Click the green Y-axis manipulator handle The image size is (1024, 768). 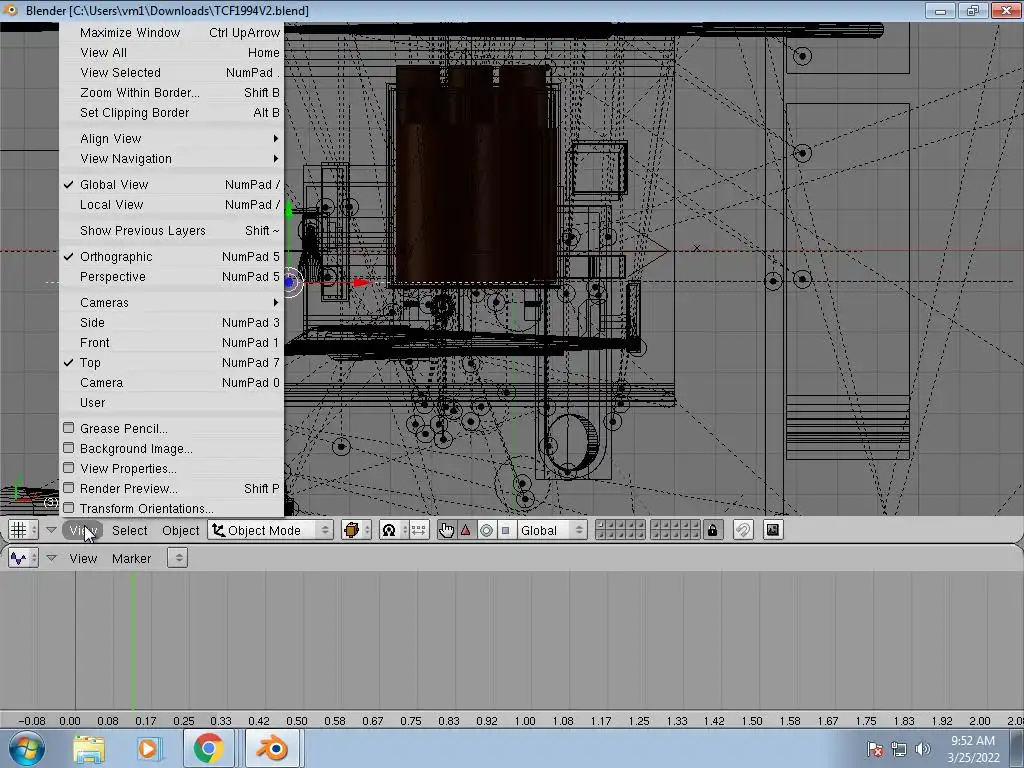point(288,210)
